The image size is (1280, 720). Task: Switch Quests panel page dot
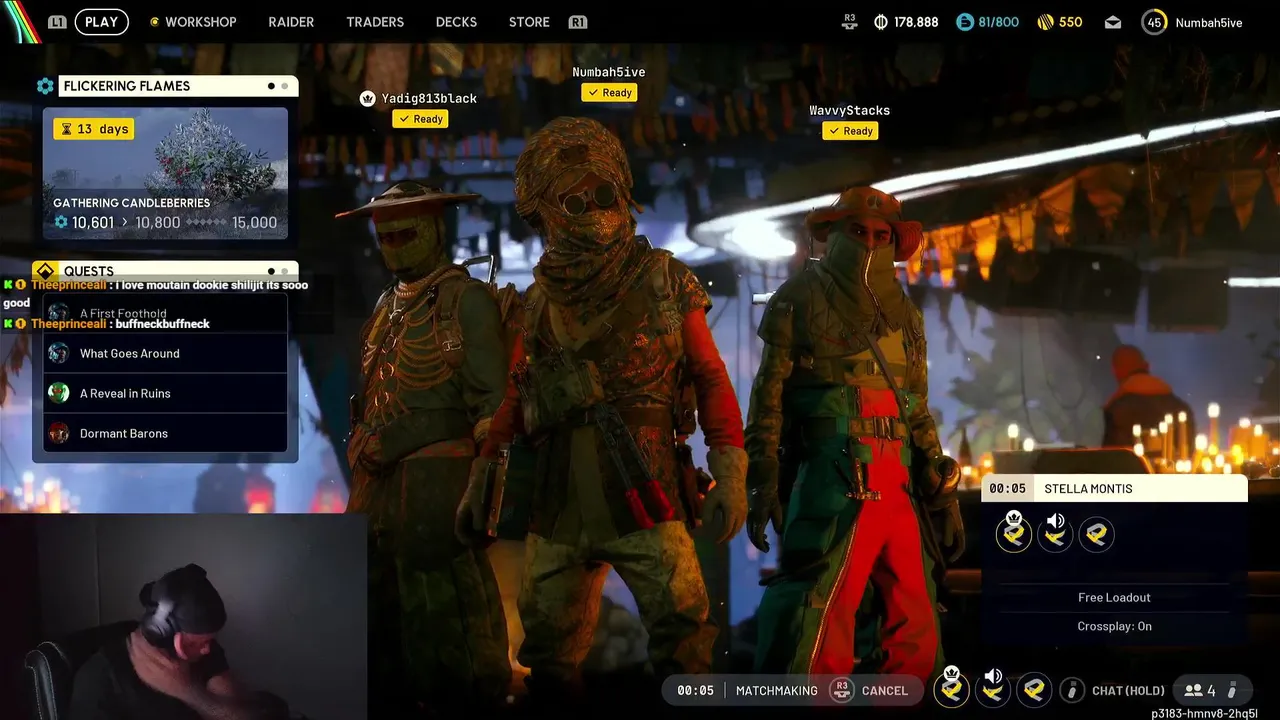coord(285,271)
